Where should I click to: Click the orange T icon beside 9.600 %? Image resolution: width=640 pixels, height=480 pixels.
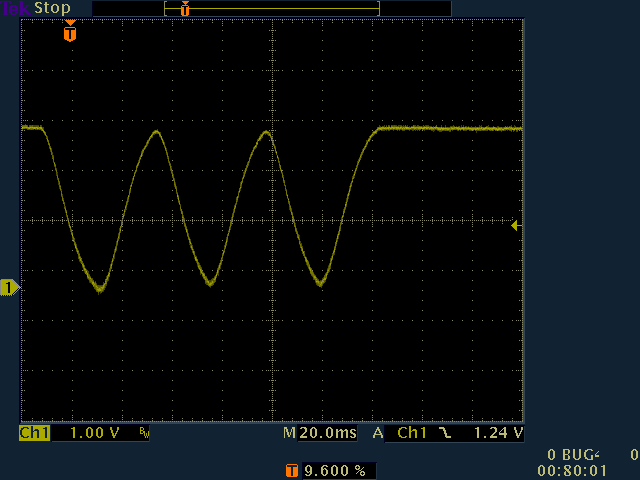click(x=292, y=470)
